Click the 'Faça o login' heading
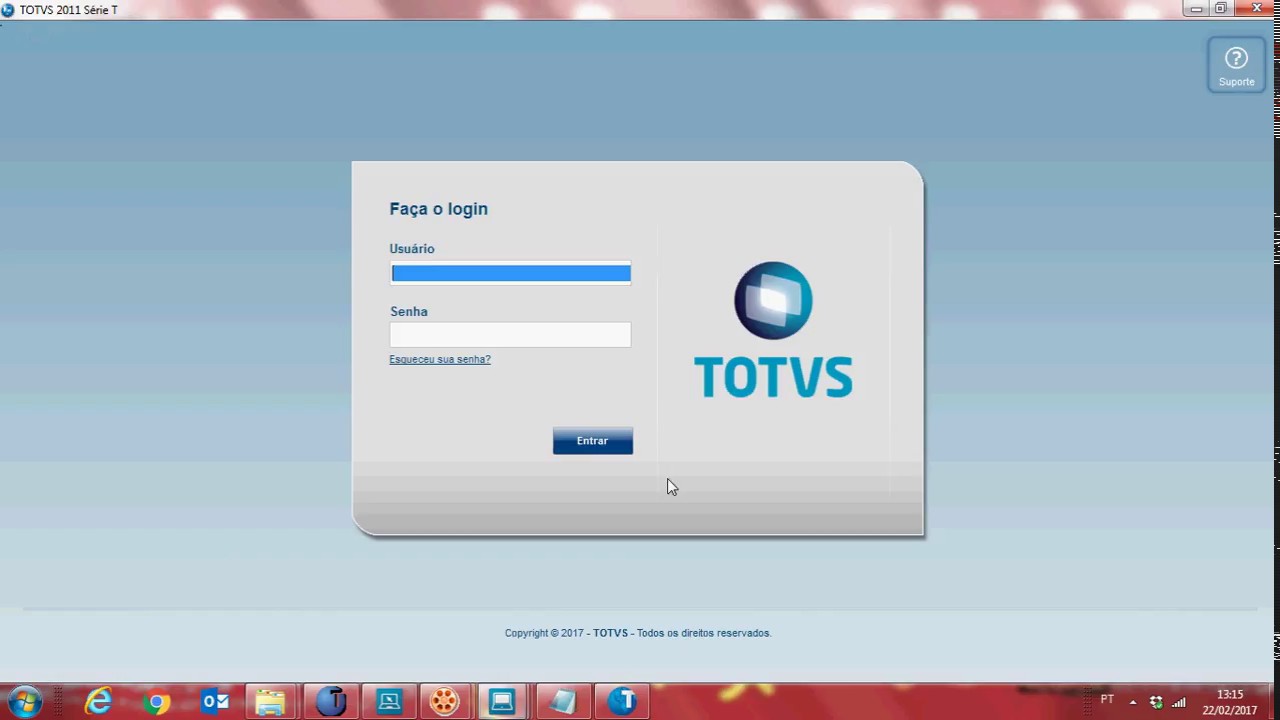This screenshot has width=1280, height=720. tap(439, 209)
